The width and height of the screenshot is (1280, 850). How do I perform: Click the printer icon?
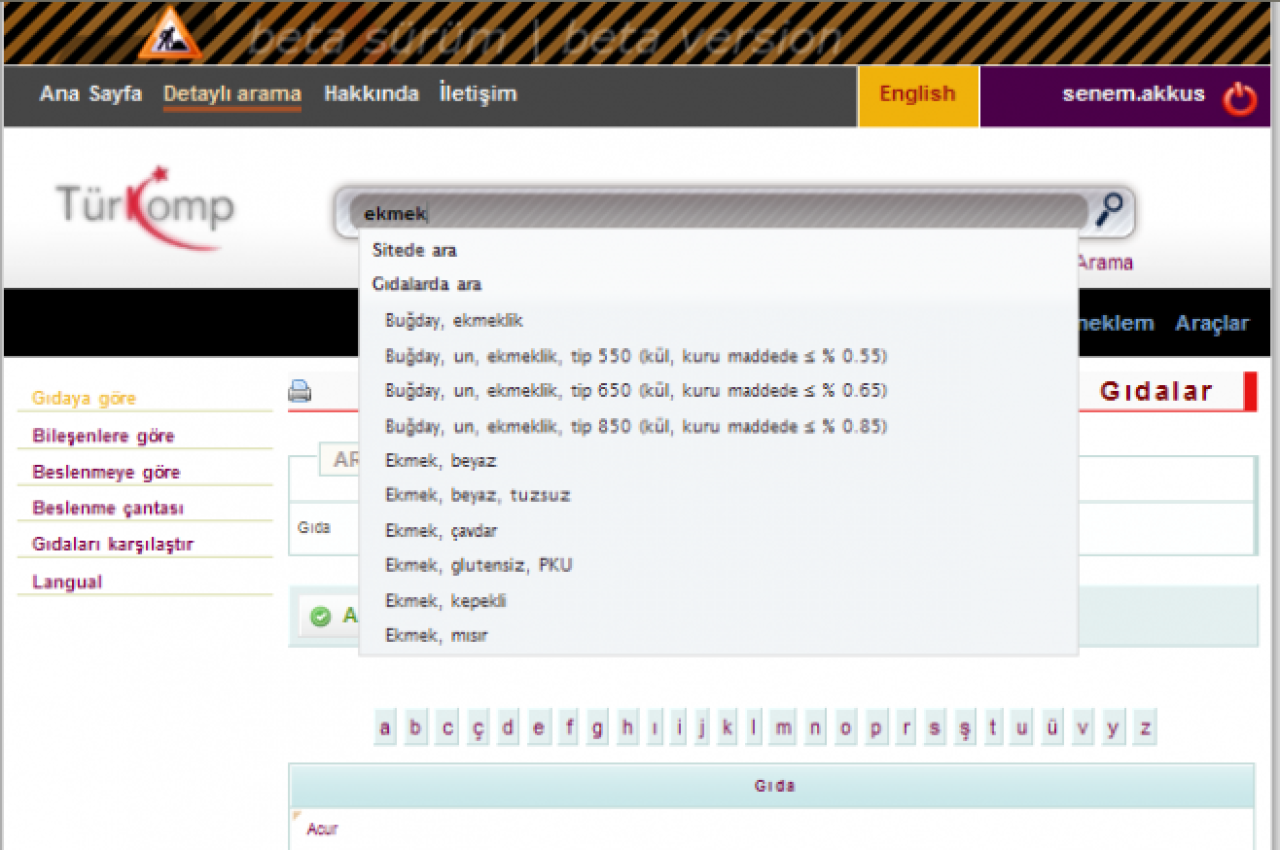coord(300,391)
